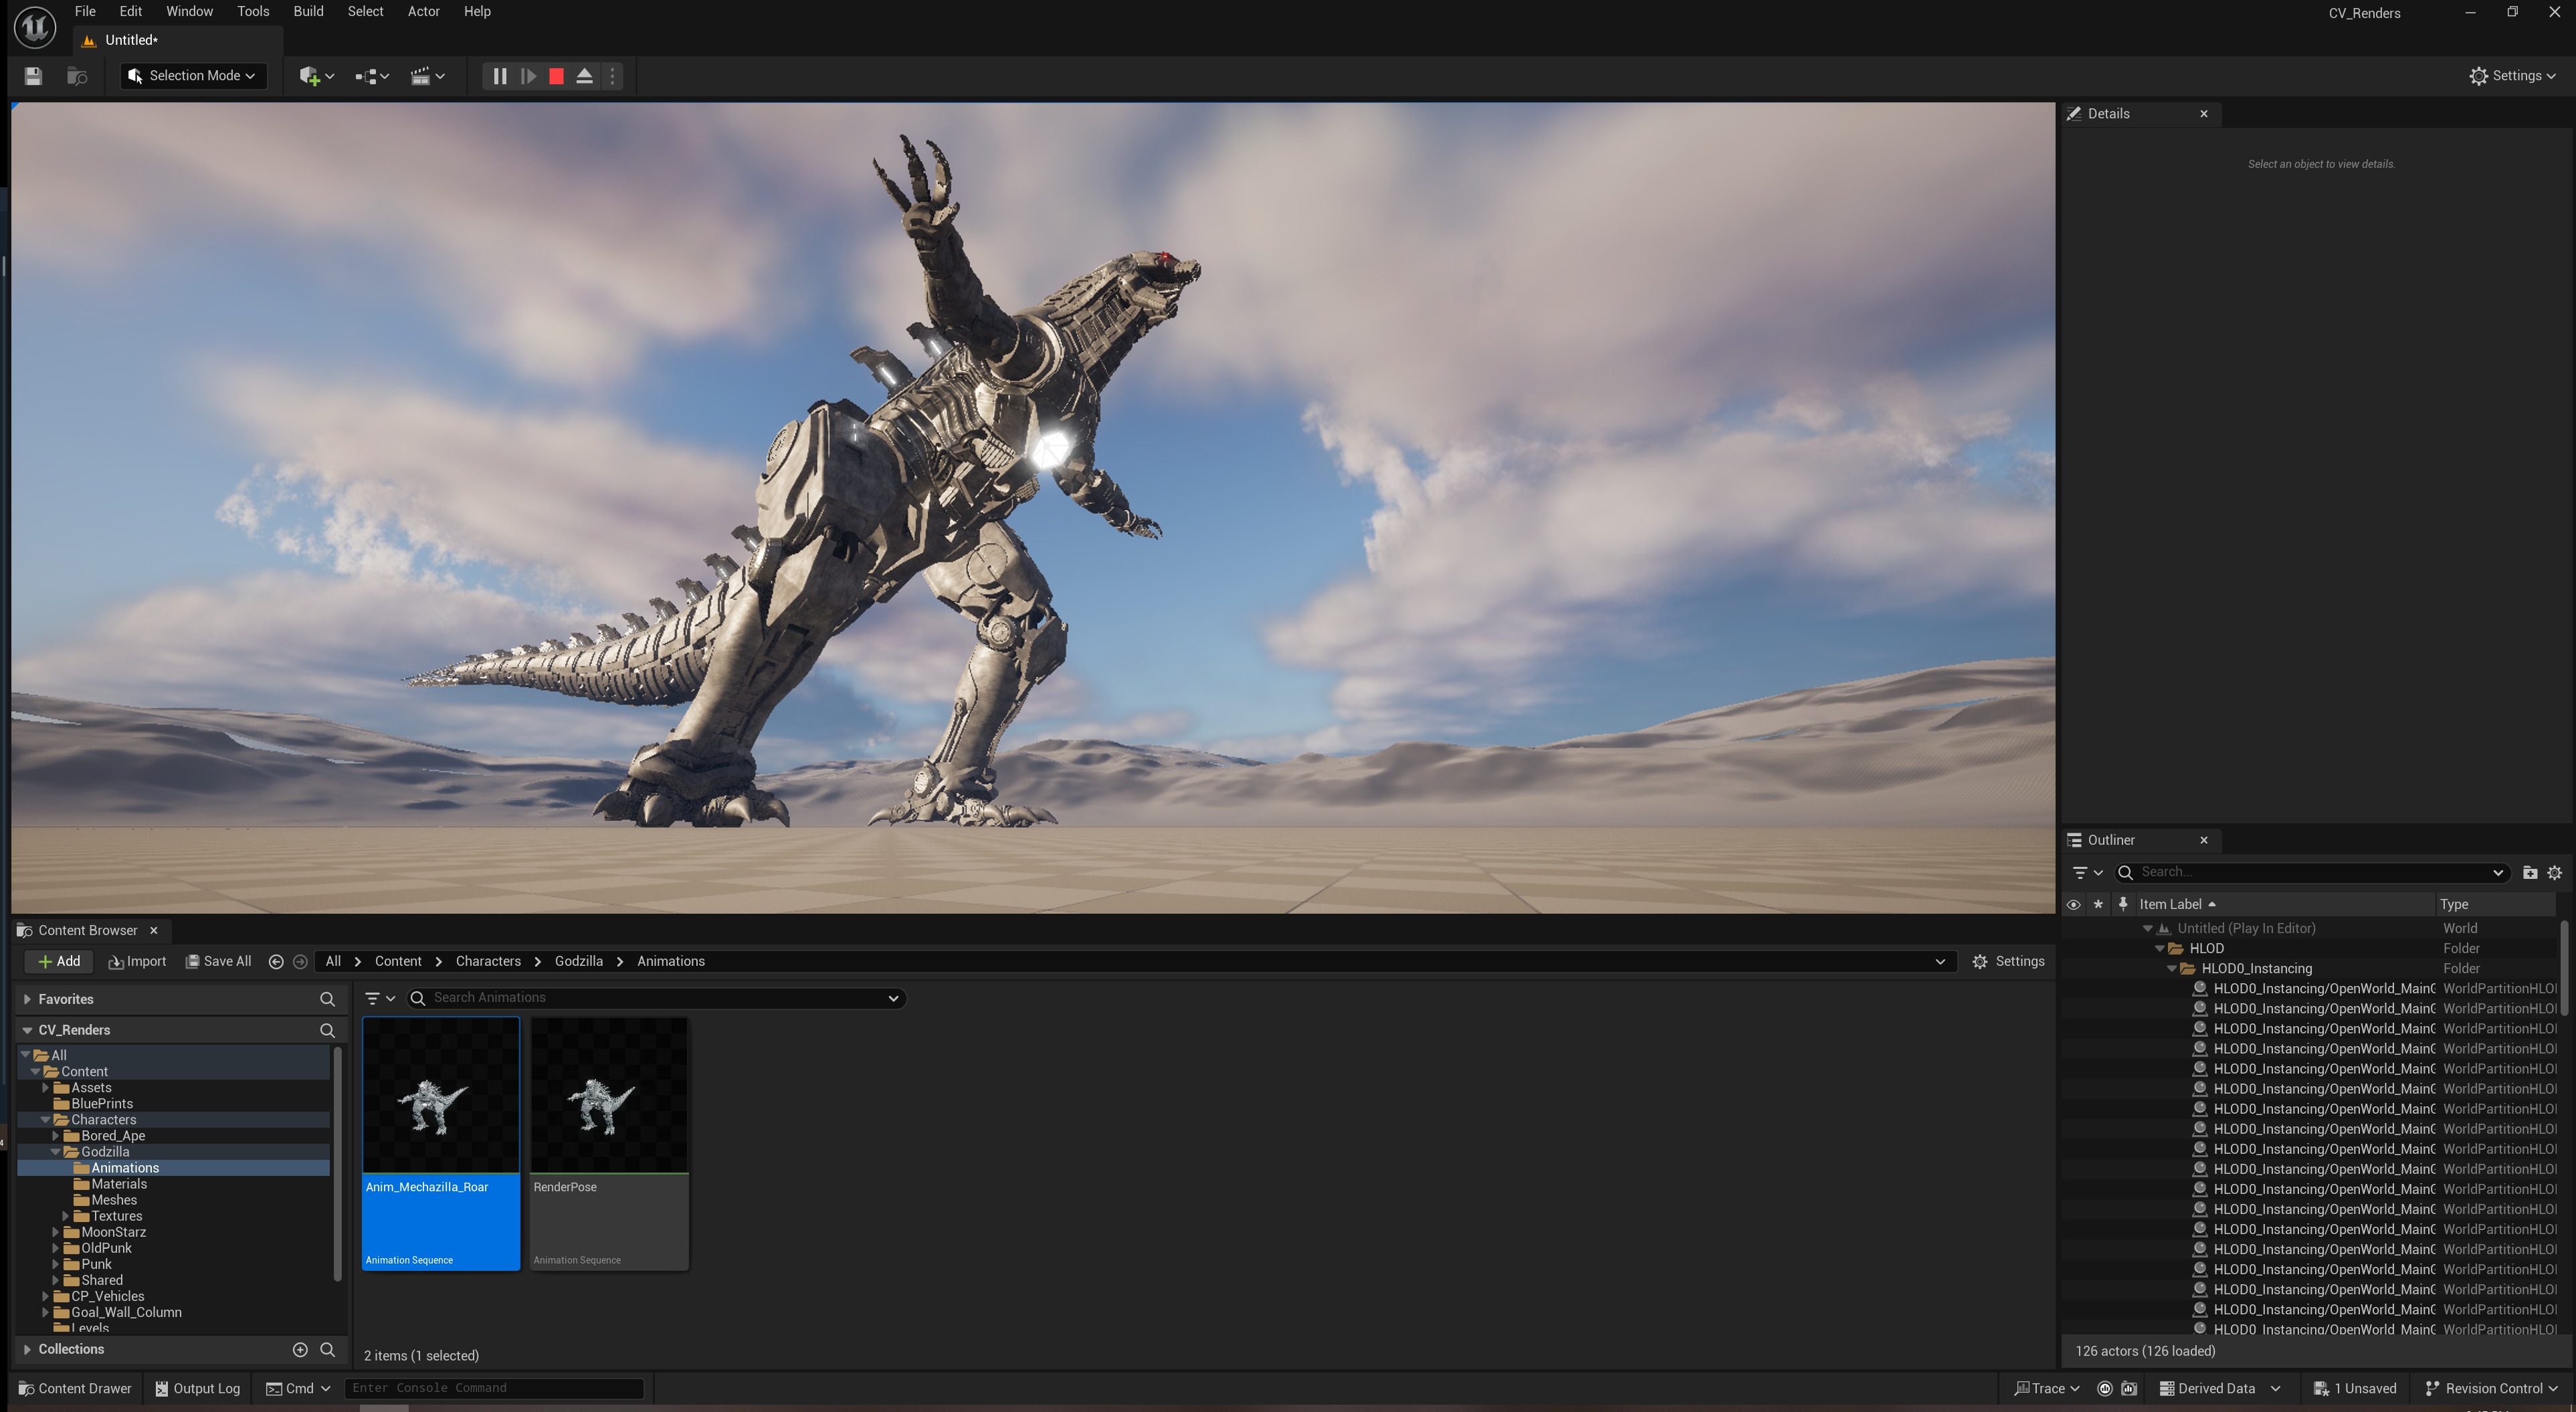This screenshot has width=2576, height=1412.
Task: Open Content Browser filter options icon
Action: click(x=379, y=999)
